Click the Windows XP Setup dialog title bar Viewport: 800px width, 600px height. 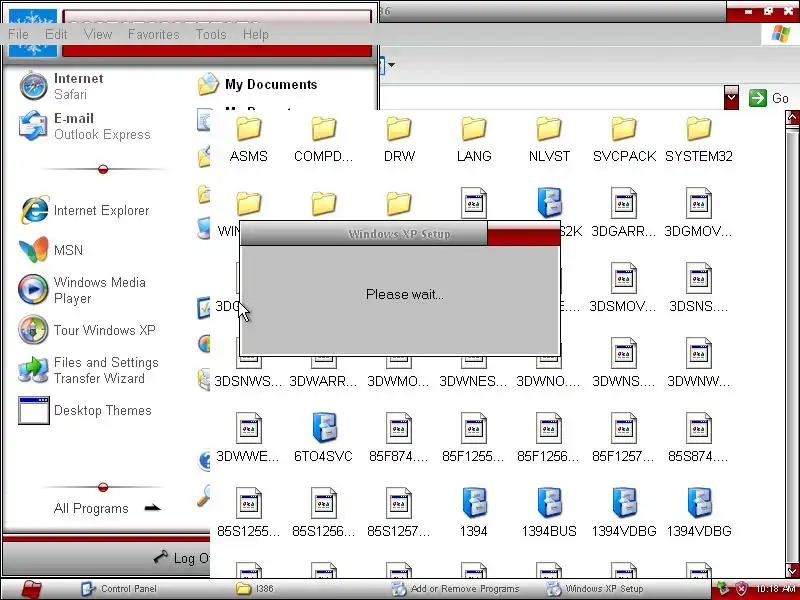point(399,234)
